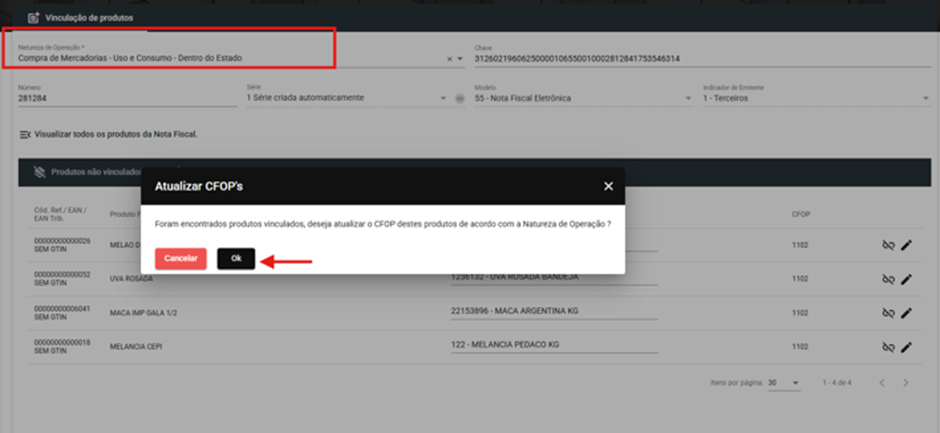This screenshot has height=433, width=940.
Task: Edit the MACA IMP GALA 1/2 row
Action: pos(906,312)
